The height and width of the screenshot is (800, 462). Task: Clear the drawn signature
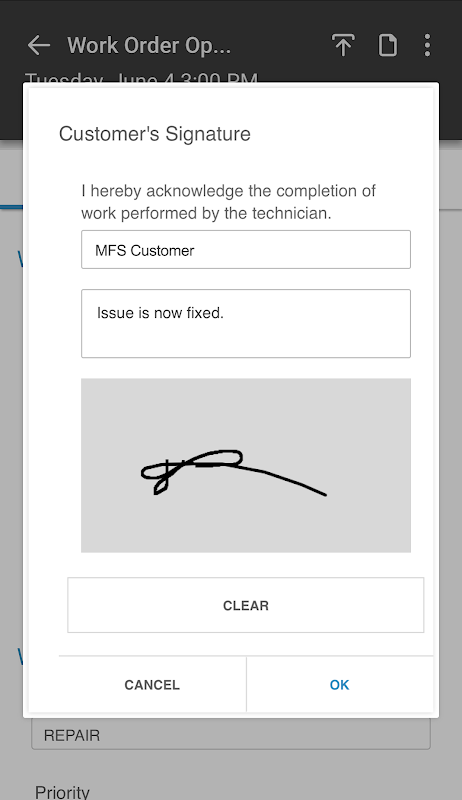[x=246, y=605]
